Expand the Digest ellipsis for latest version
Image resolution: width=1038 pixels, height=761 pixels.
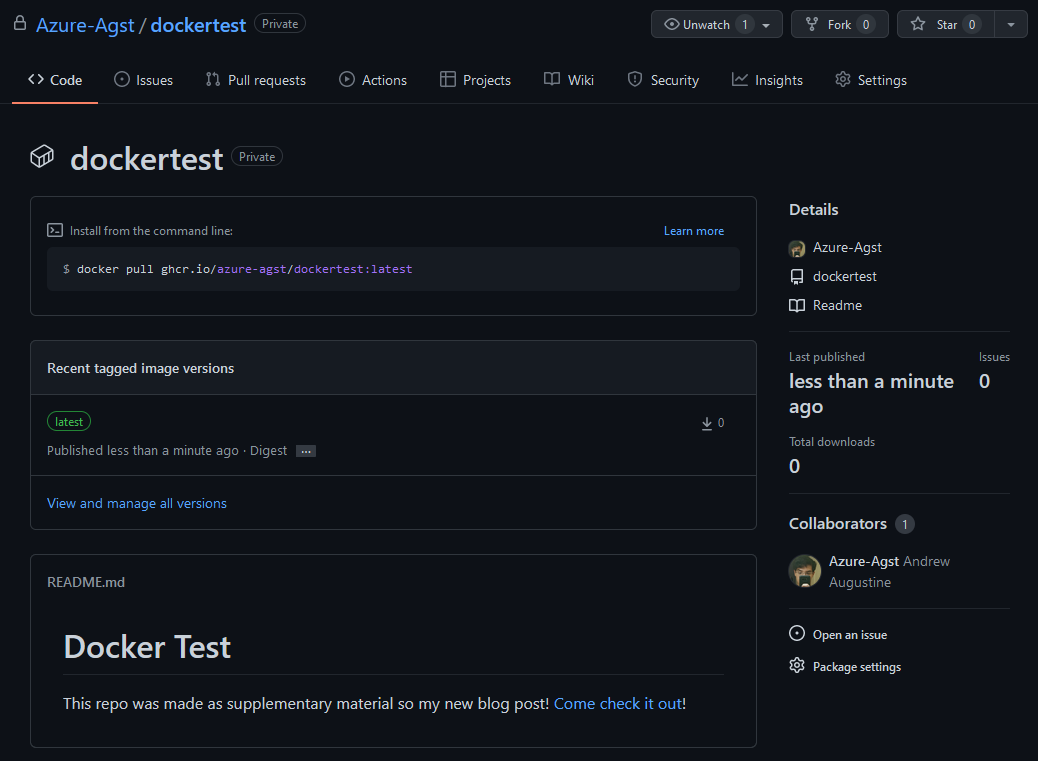[x=306, y=451]
